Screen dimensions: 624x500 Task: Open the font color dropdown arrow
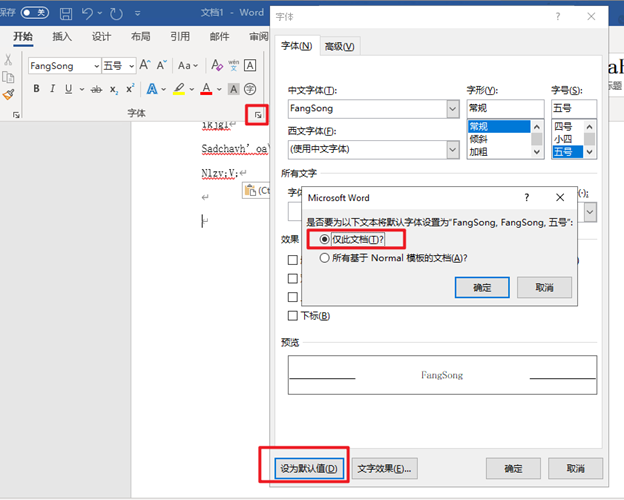pos(219,89)
